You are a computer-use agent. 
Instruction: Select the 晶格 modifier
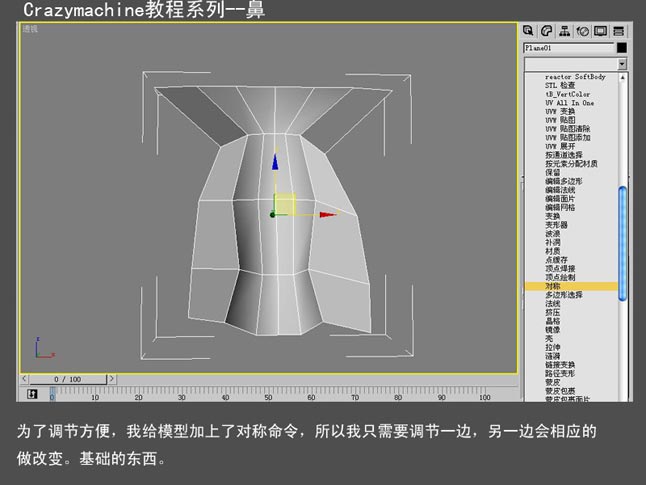pyautogui.click(x=553, y=321)
